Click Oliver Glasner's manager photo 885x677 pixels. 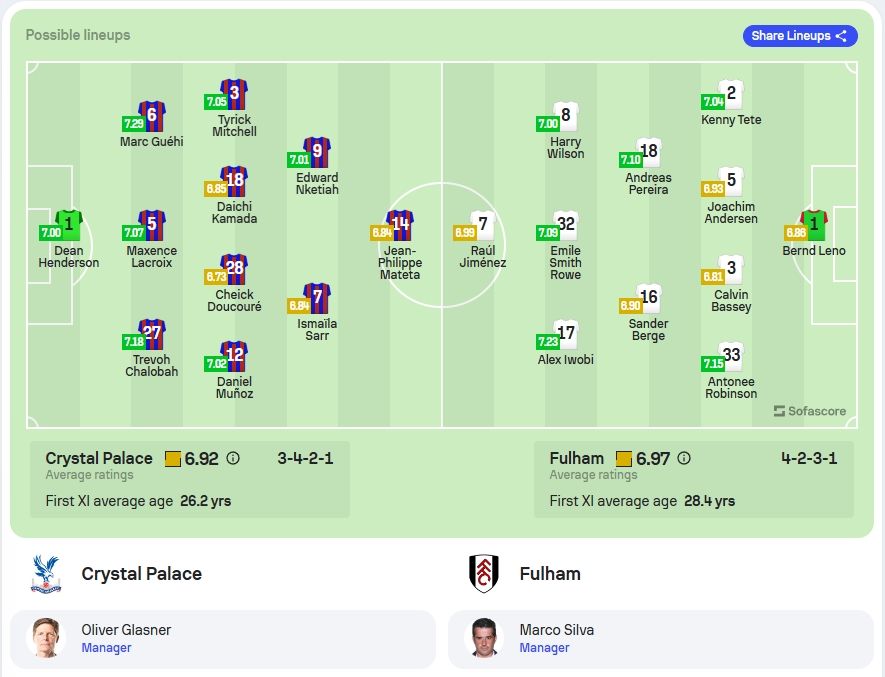click(46, 638)
